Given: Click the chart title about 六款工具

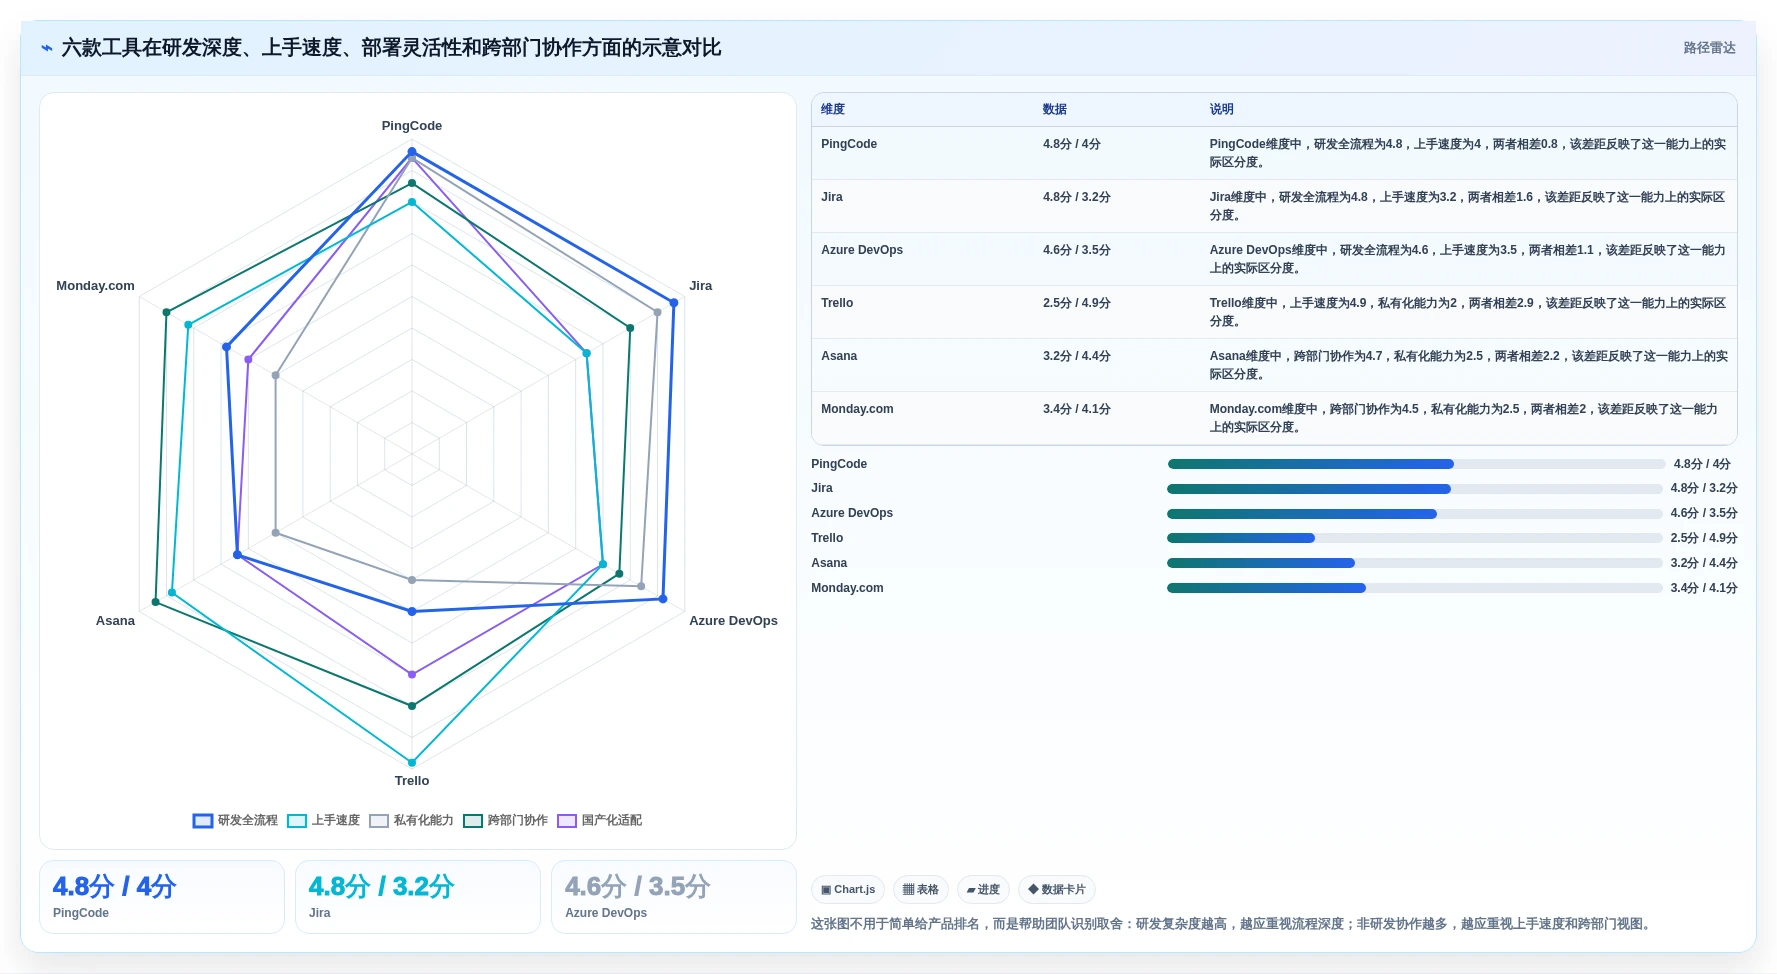Looking at the screenshot, I should click(391, 47).
